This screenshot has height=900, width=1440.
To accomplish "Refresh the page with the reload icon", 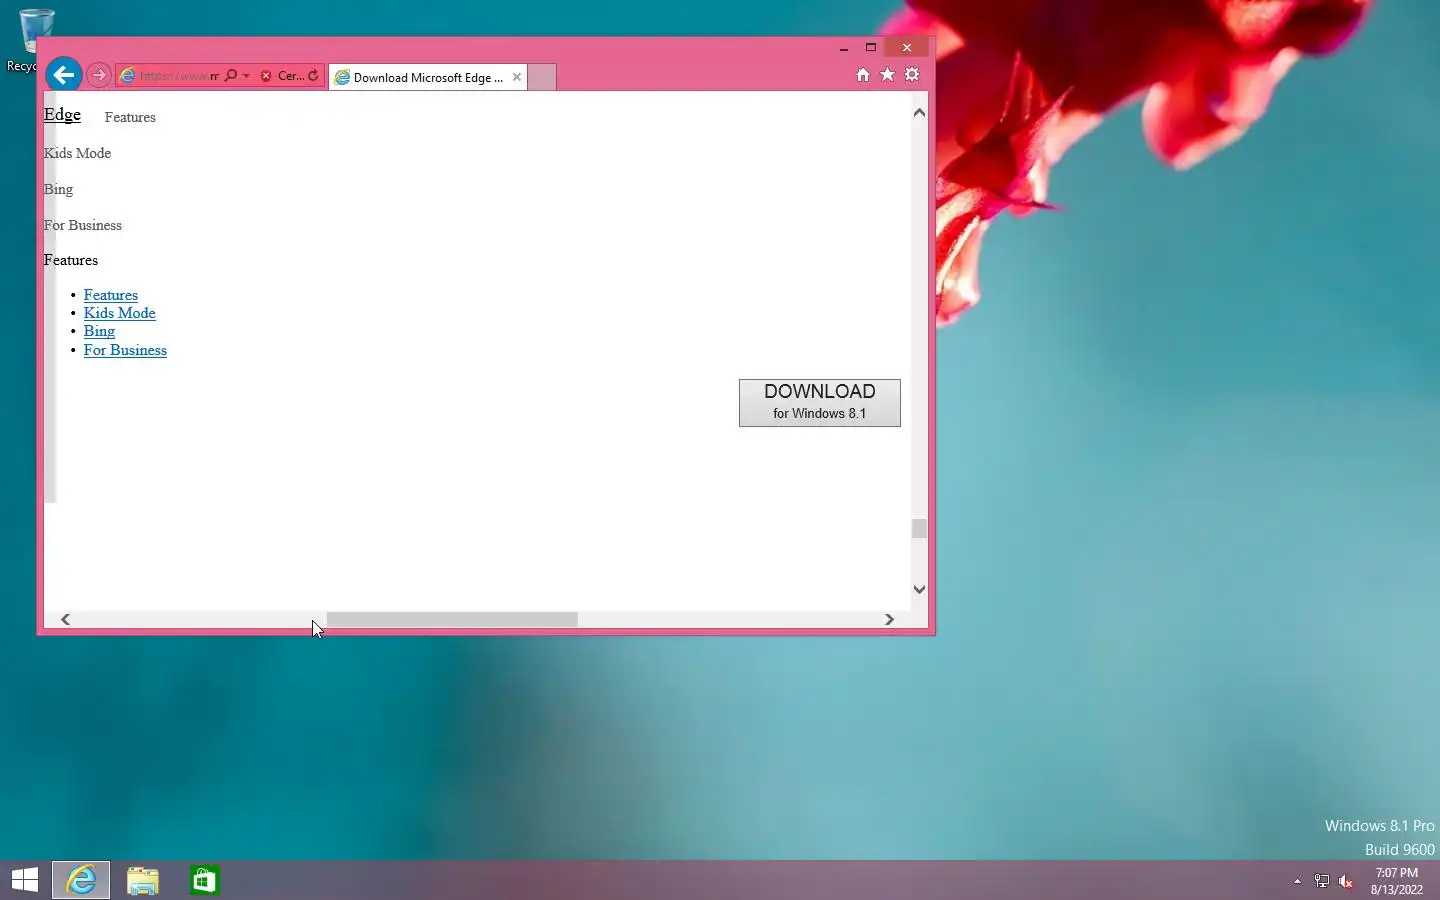I will click(313, 76).
